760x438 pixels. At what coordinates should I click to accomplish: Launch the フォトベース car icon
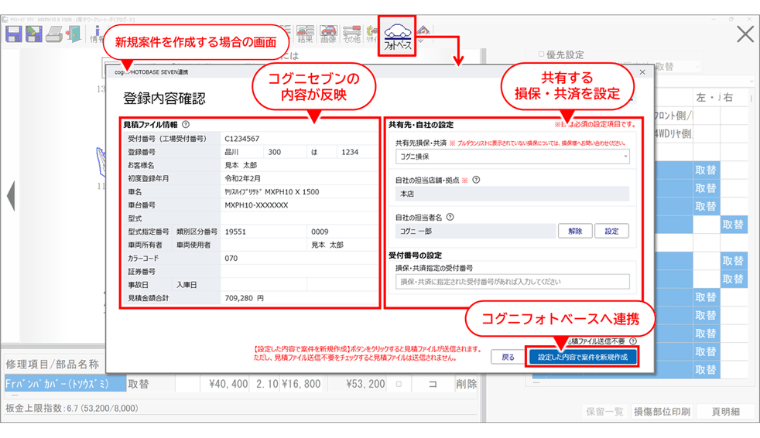[397, 36]
